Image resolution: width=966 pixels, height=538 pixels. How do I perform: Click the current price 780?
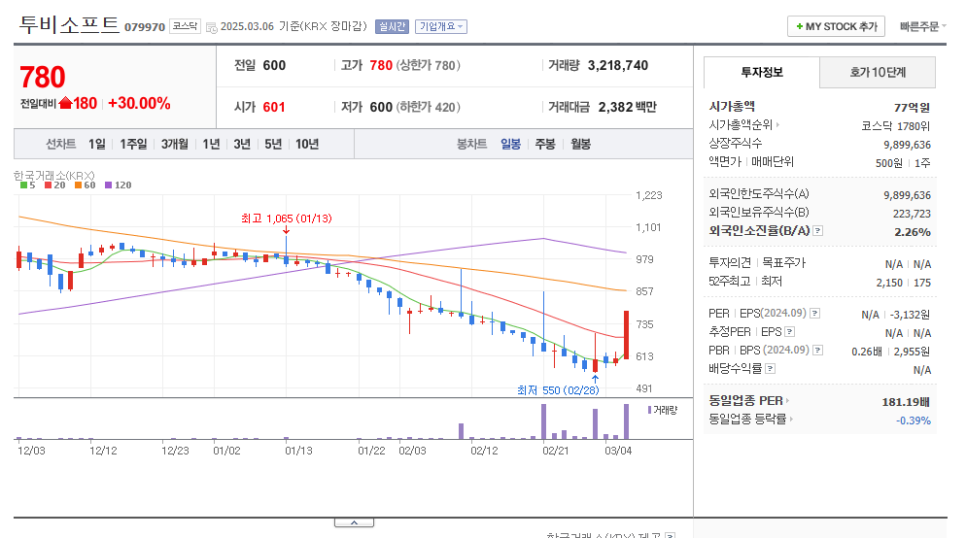pyautogui.click(x=43, y=78)
